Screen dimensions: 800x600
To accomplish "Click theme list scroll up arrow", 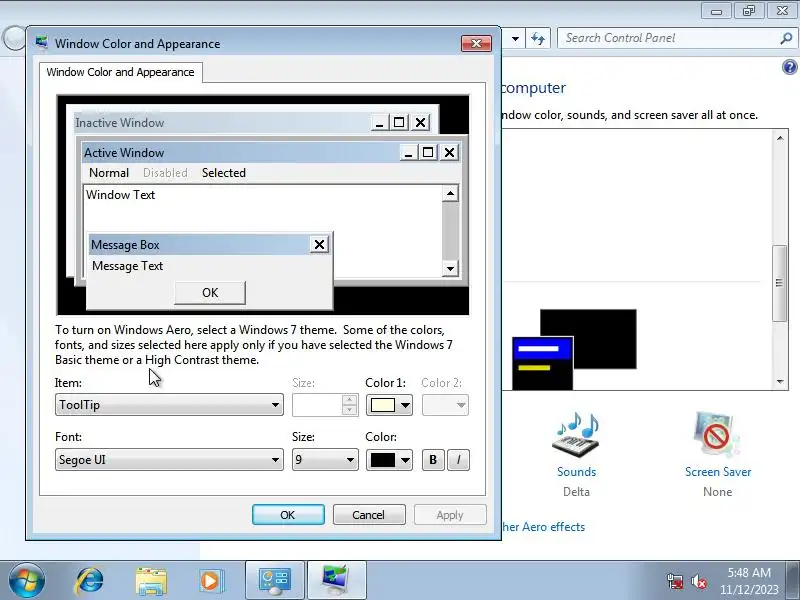I will (x=780, y=138).
